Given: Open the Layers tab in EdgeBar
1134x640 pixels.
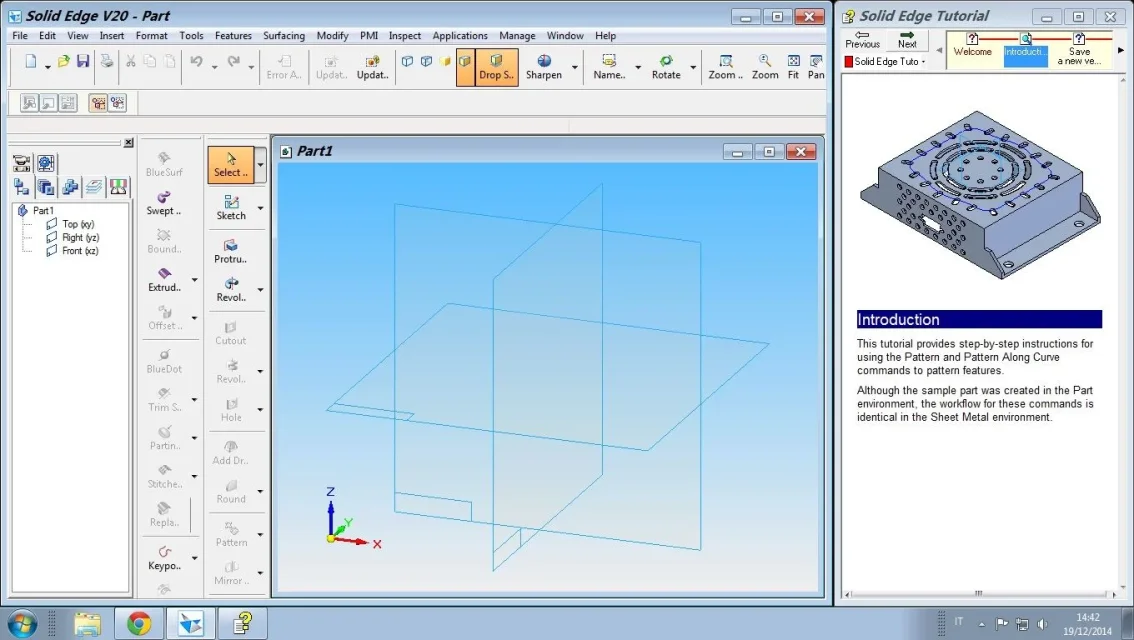Looking at the screenshot, I should click(x=94, y=187).
